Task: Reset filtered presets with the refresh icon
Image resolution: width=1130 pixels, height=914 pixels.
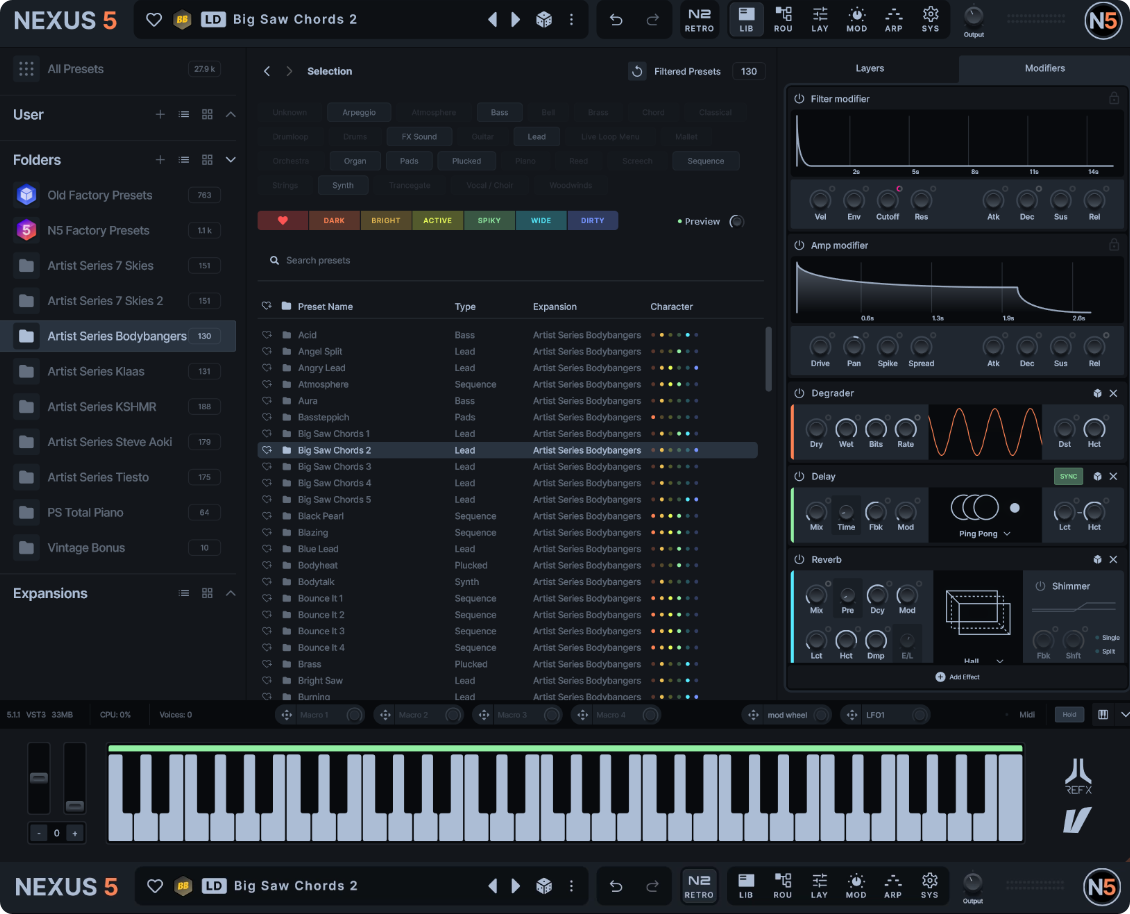Action: (x=637, y=71)
